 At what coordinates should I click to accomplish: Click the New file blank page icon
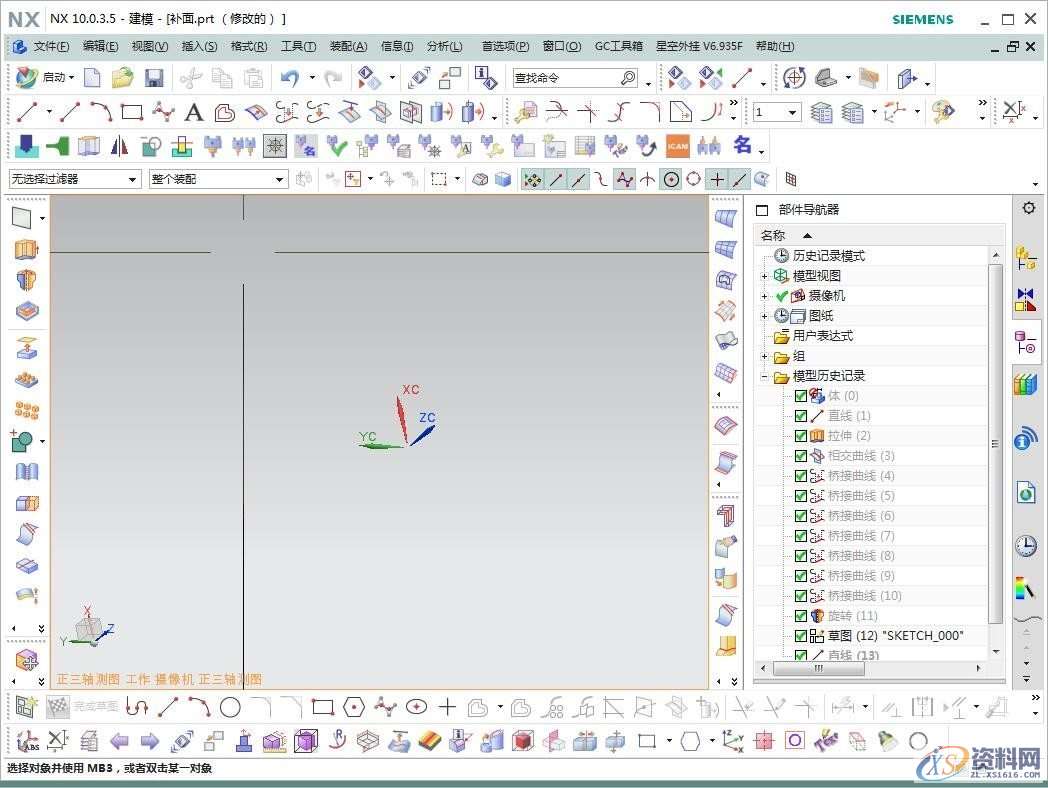click(x=92, y=78)
